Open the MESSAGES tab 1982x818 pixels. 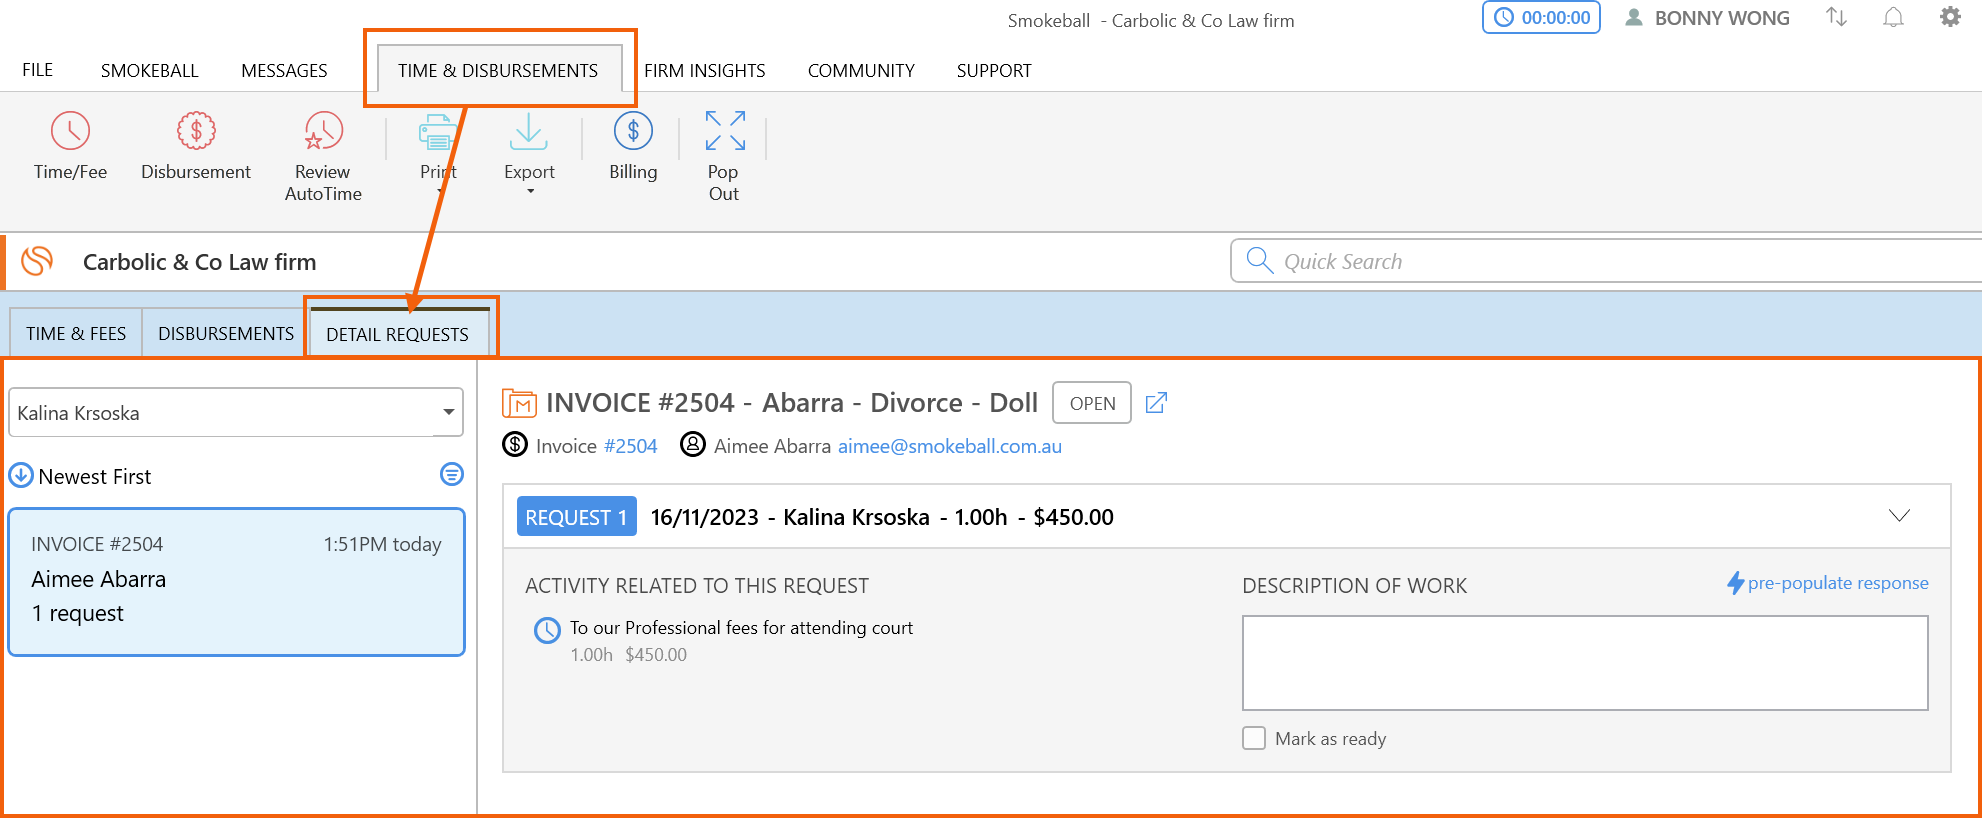click(284, 70)
